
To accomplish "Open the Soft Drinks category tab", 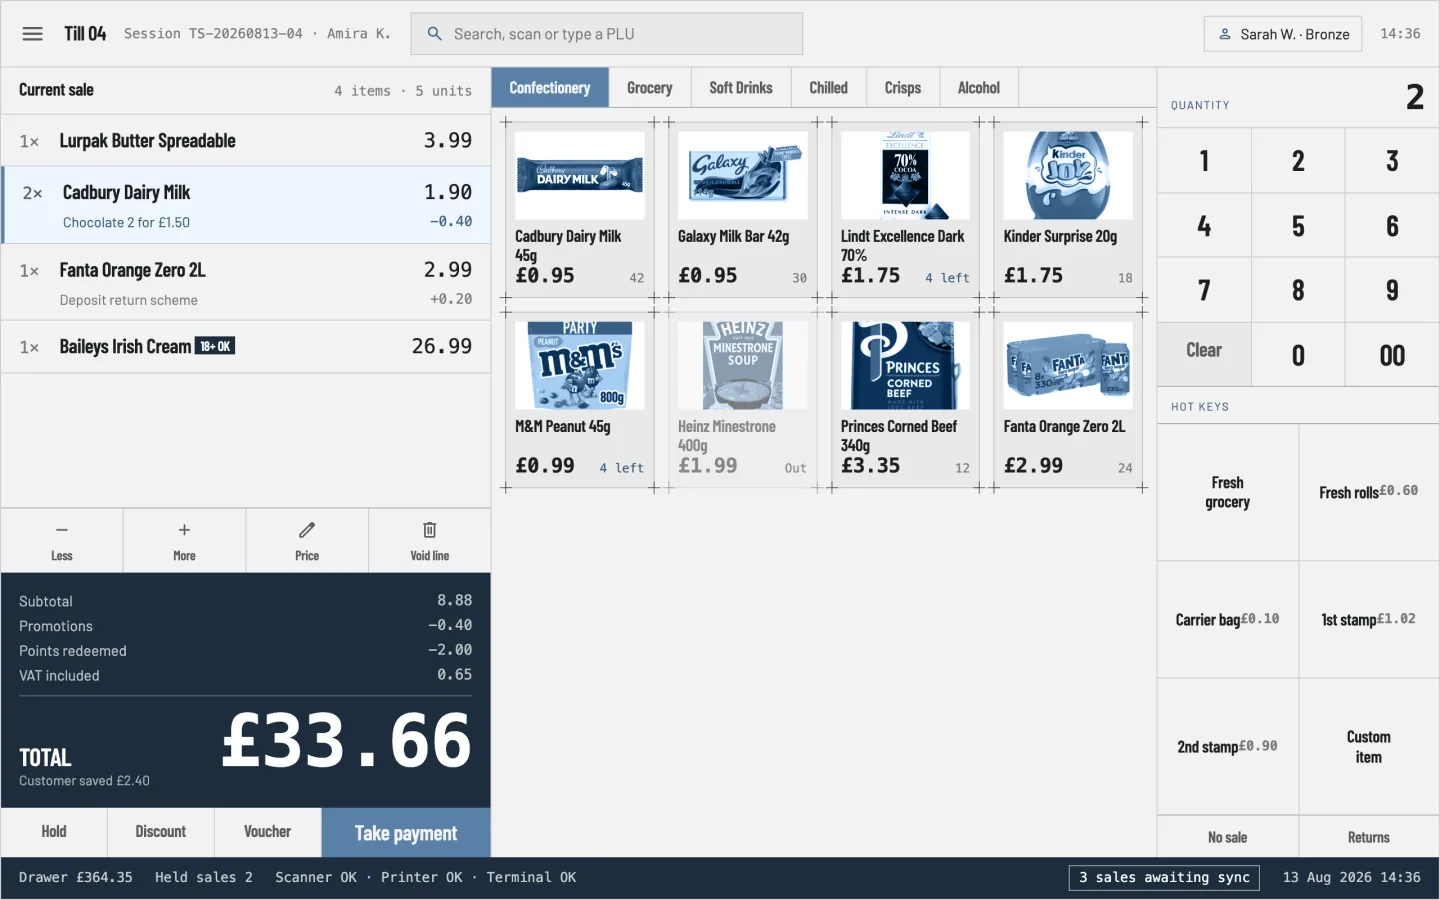I will 741,88.
